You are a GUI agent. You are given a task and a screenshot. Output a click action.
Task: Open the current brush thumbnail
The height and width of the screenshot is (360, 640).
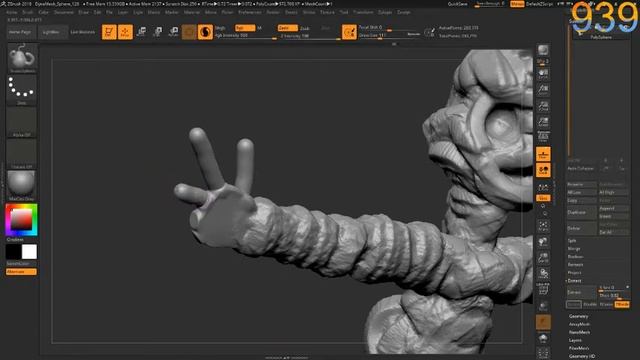(22, 58)
